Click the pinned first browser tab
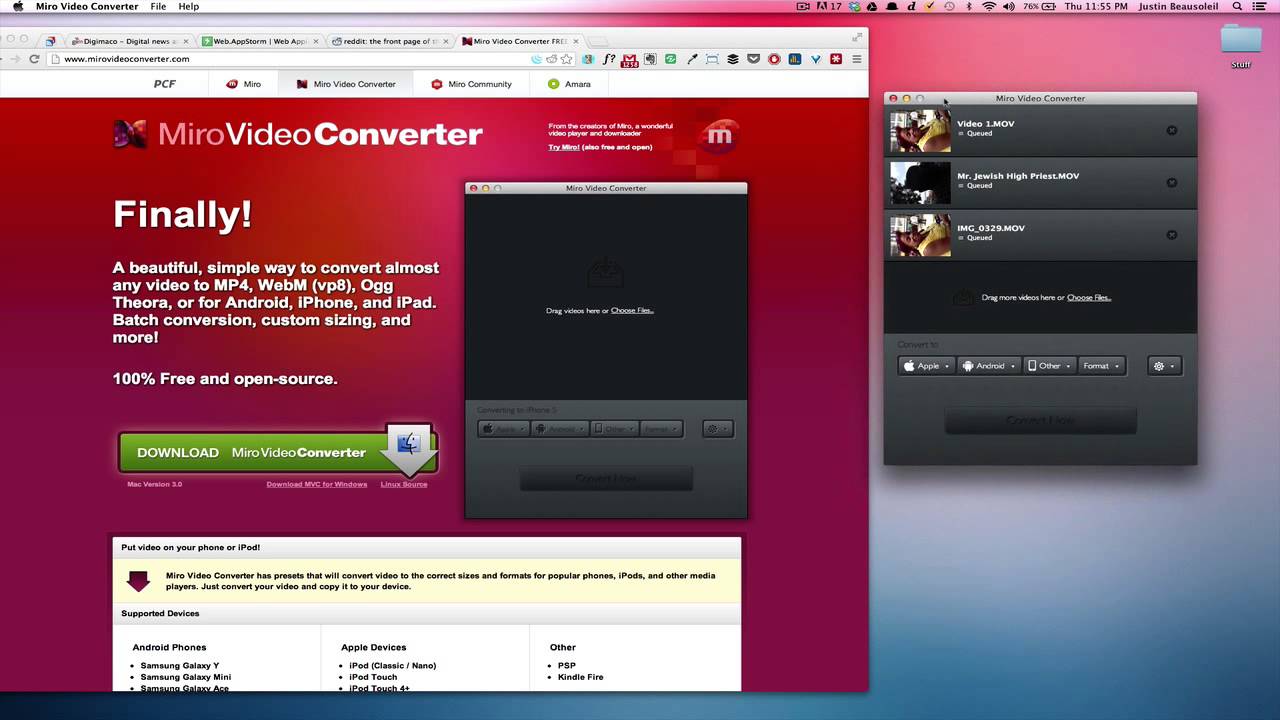Image resolution: width=1280 pixels, height=720 pixels. pos(50,41)
